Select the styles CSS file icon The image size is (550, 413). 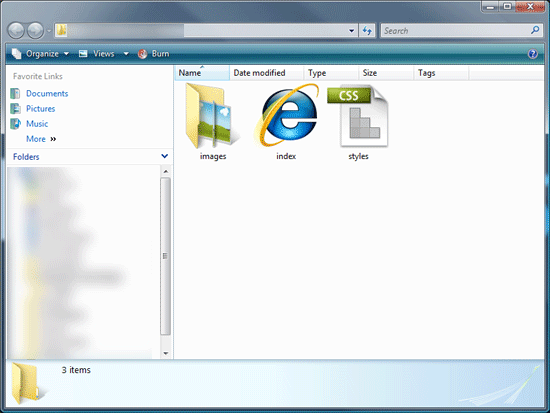[x=358, y=116]
